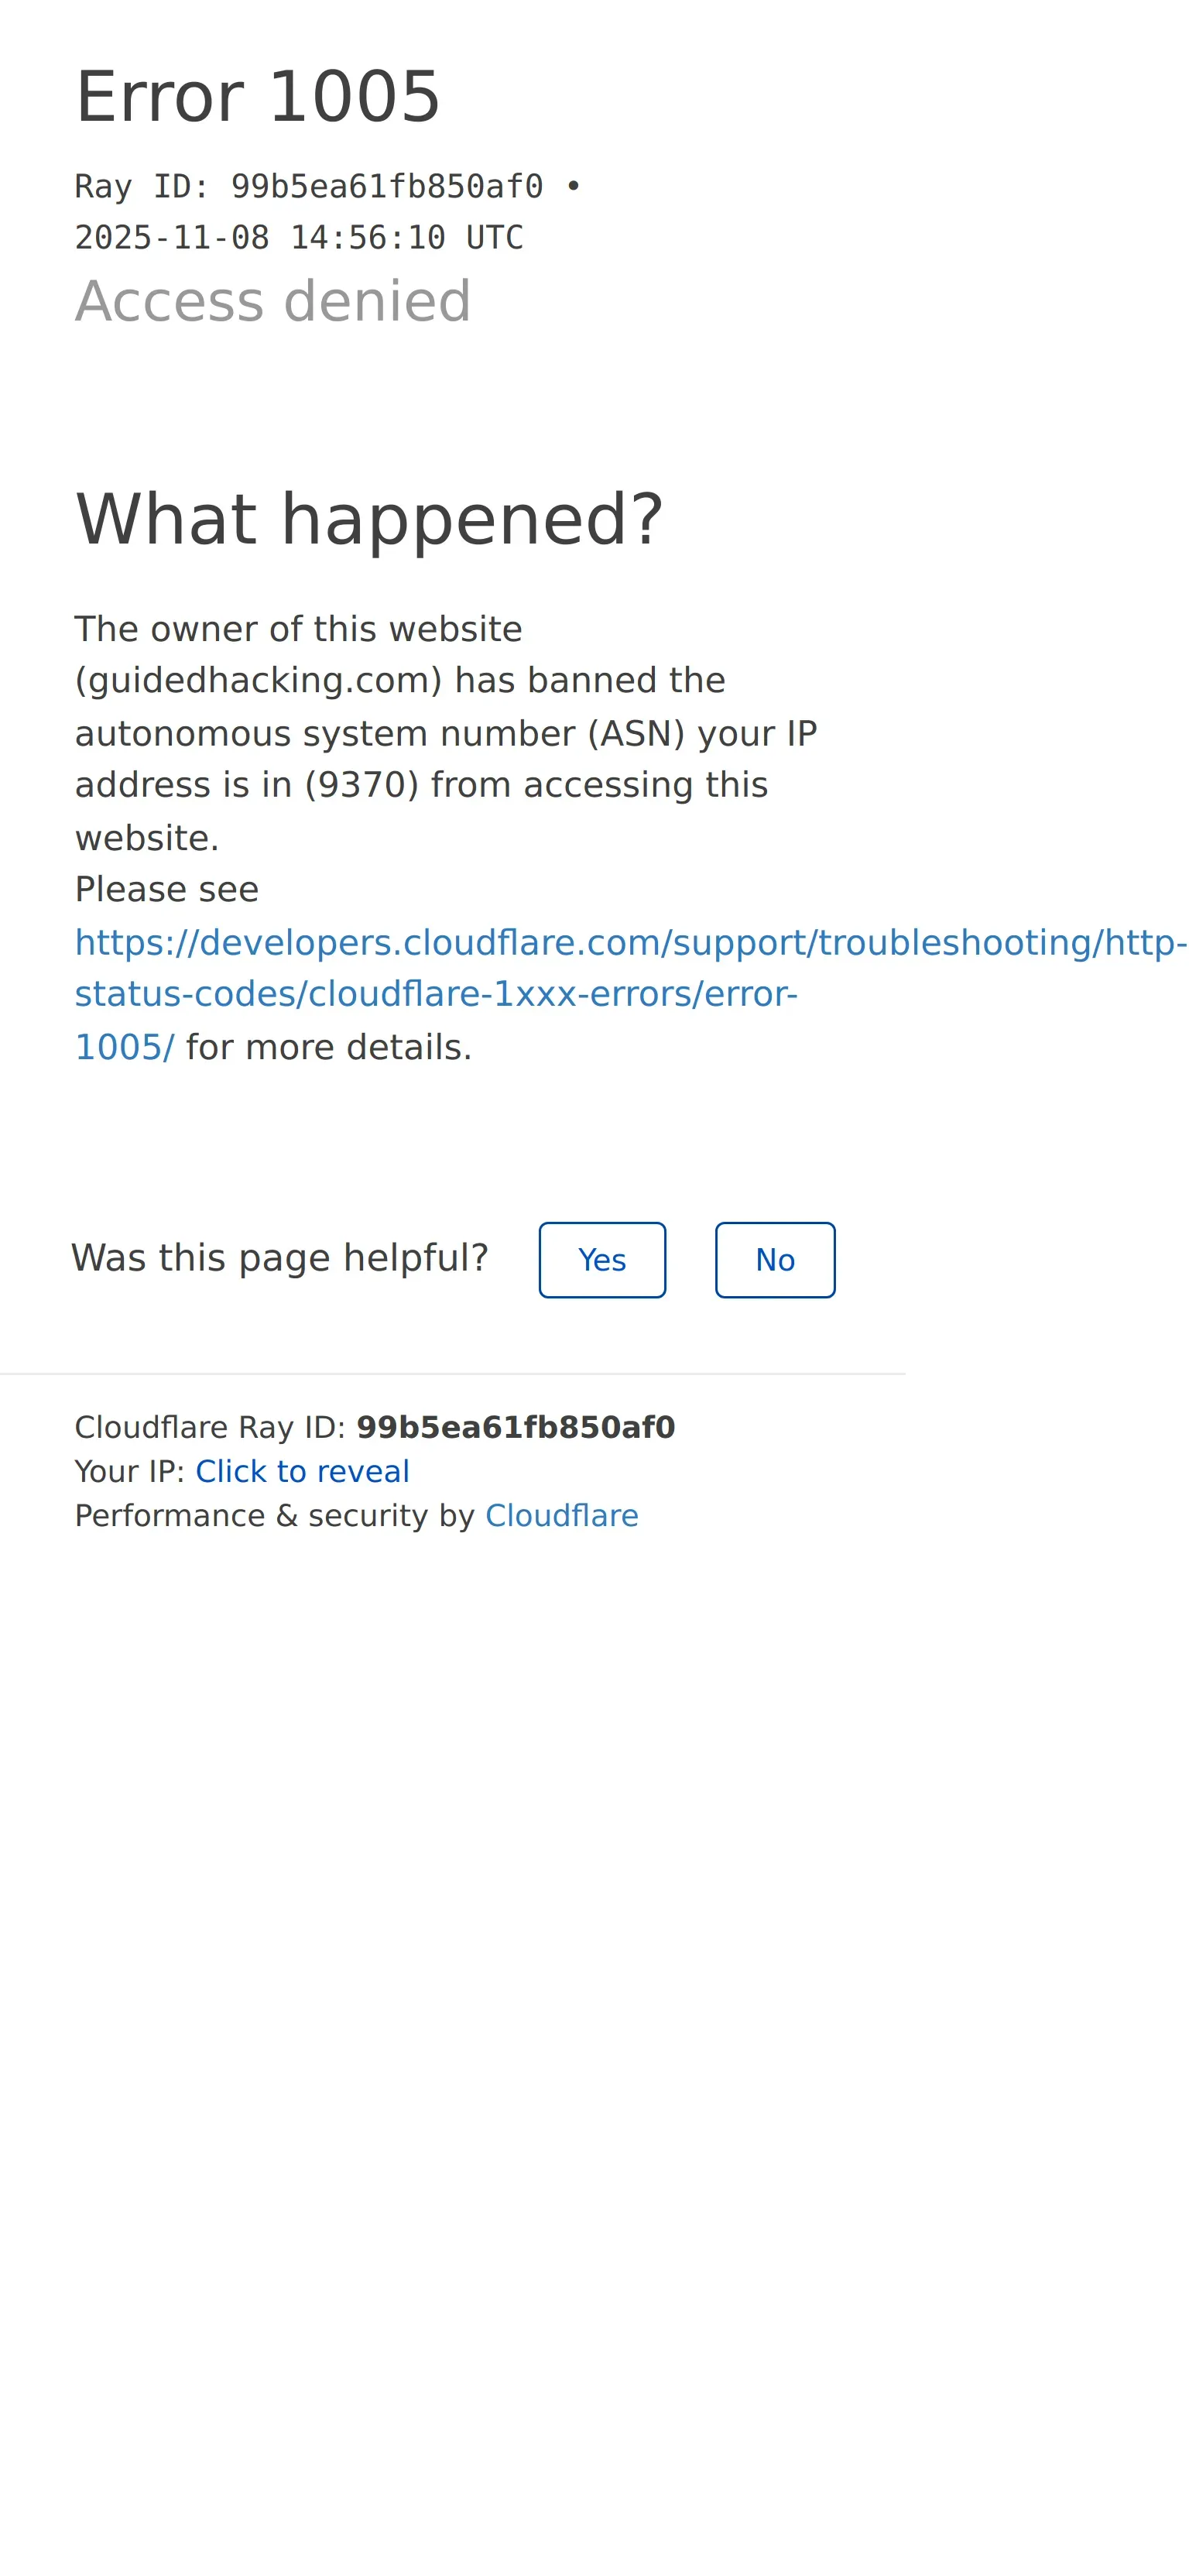Click the horizontal divider above the footer
The width and height of the screenshot is (1189, 2576).
(453, 1374)
